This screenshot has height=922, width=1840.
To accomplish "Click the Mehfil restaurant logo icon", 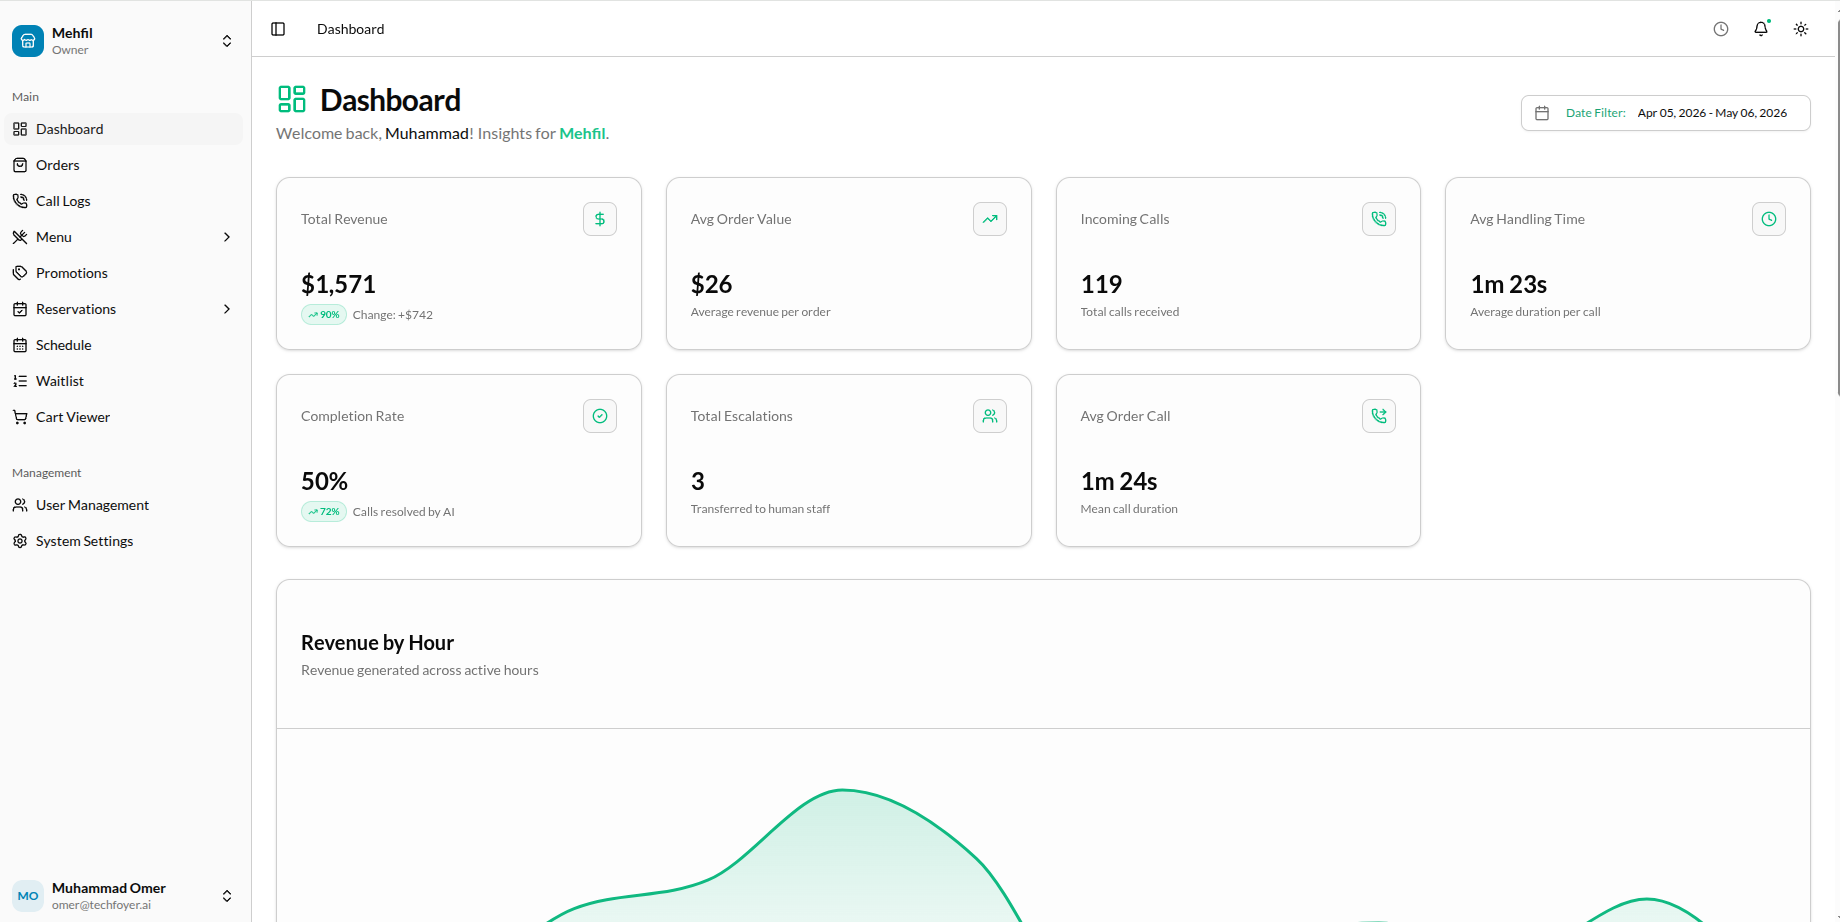I will click(x=28, y=41).
